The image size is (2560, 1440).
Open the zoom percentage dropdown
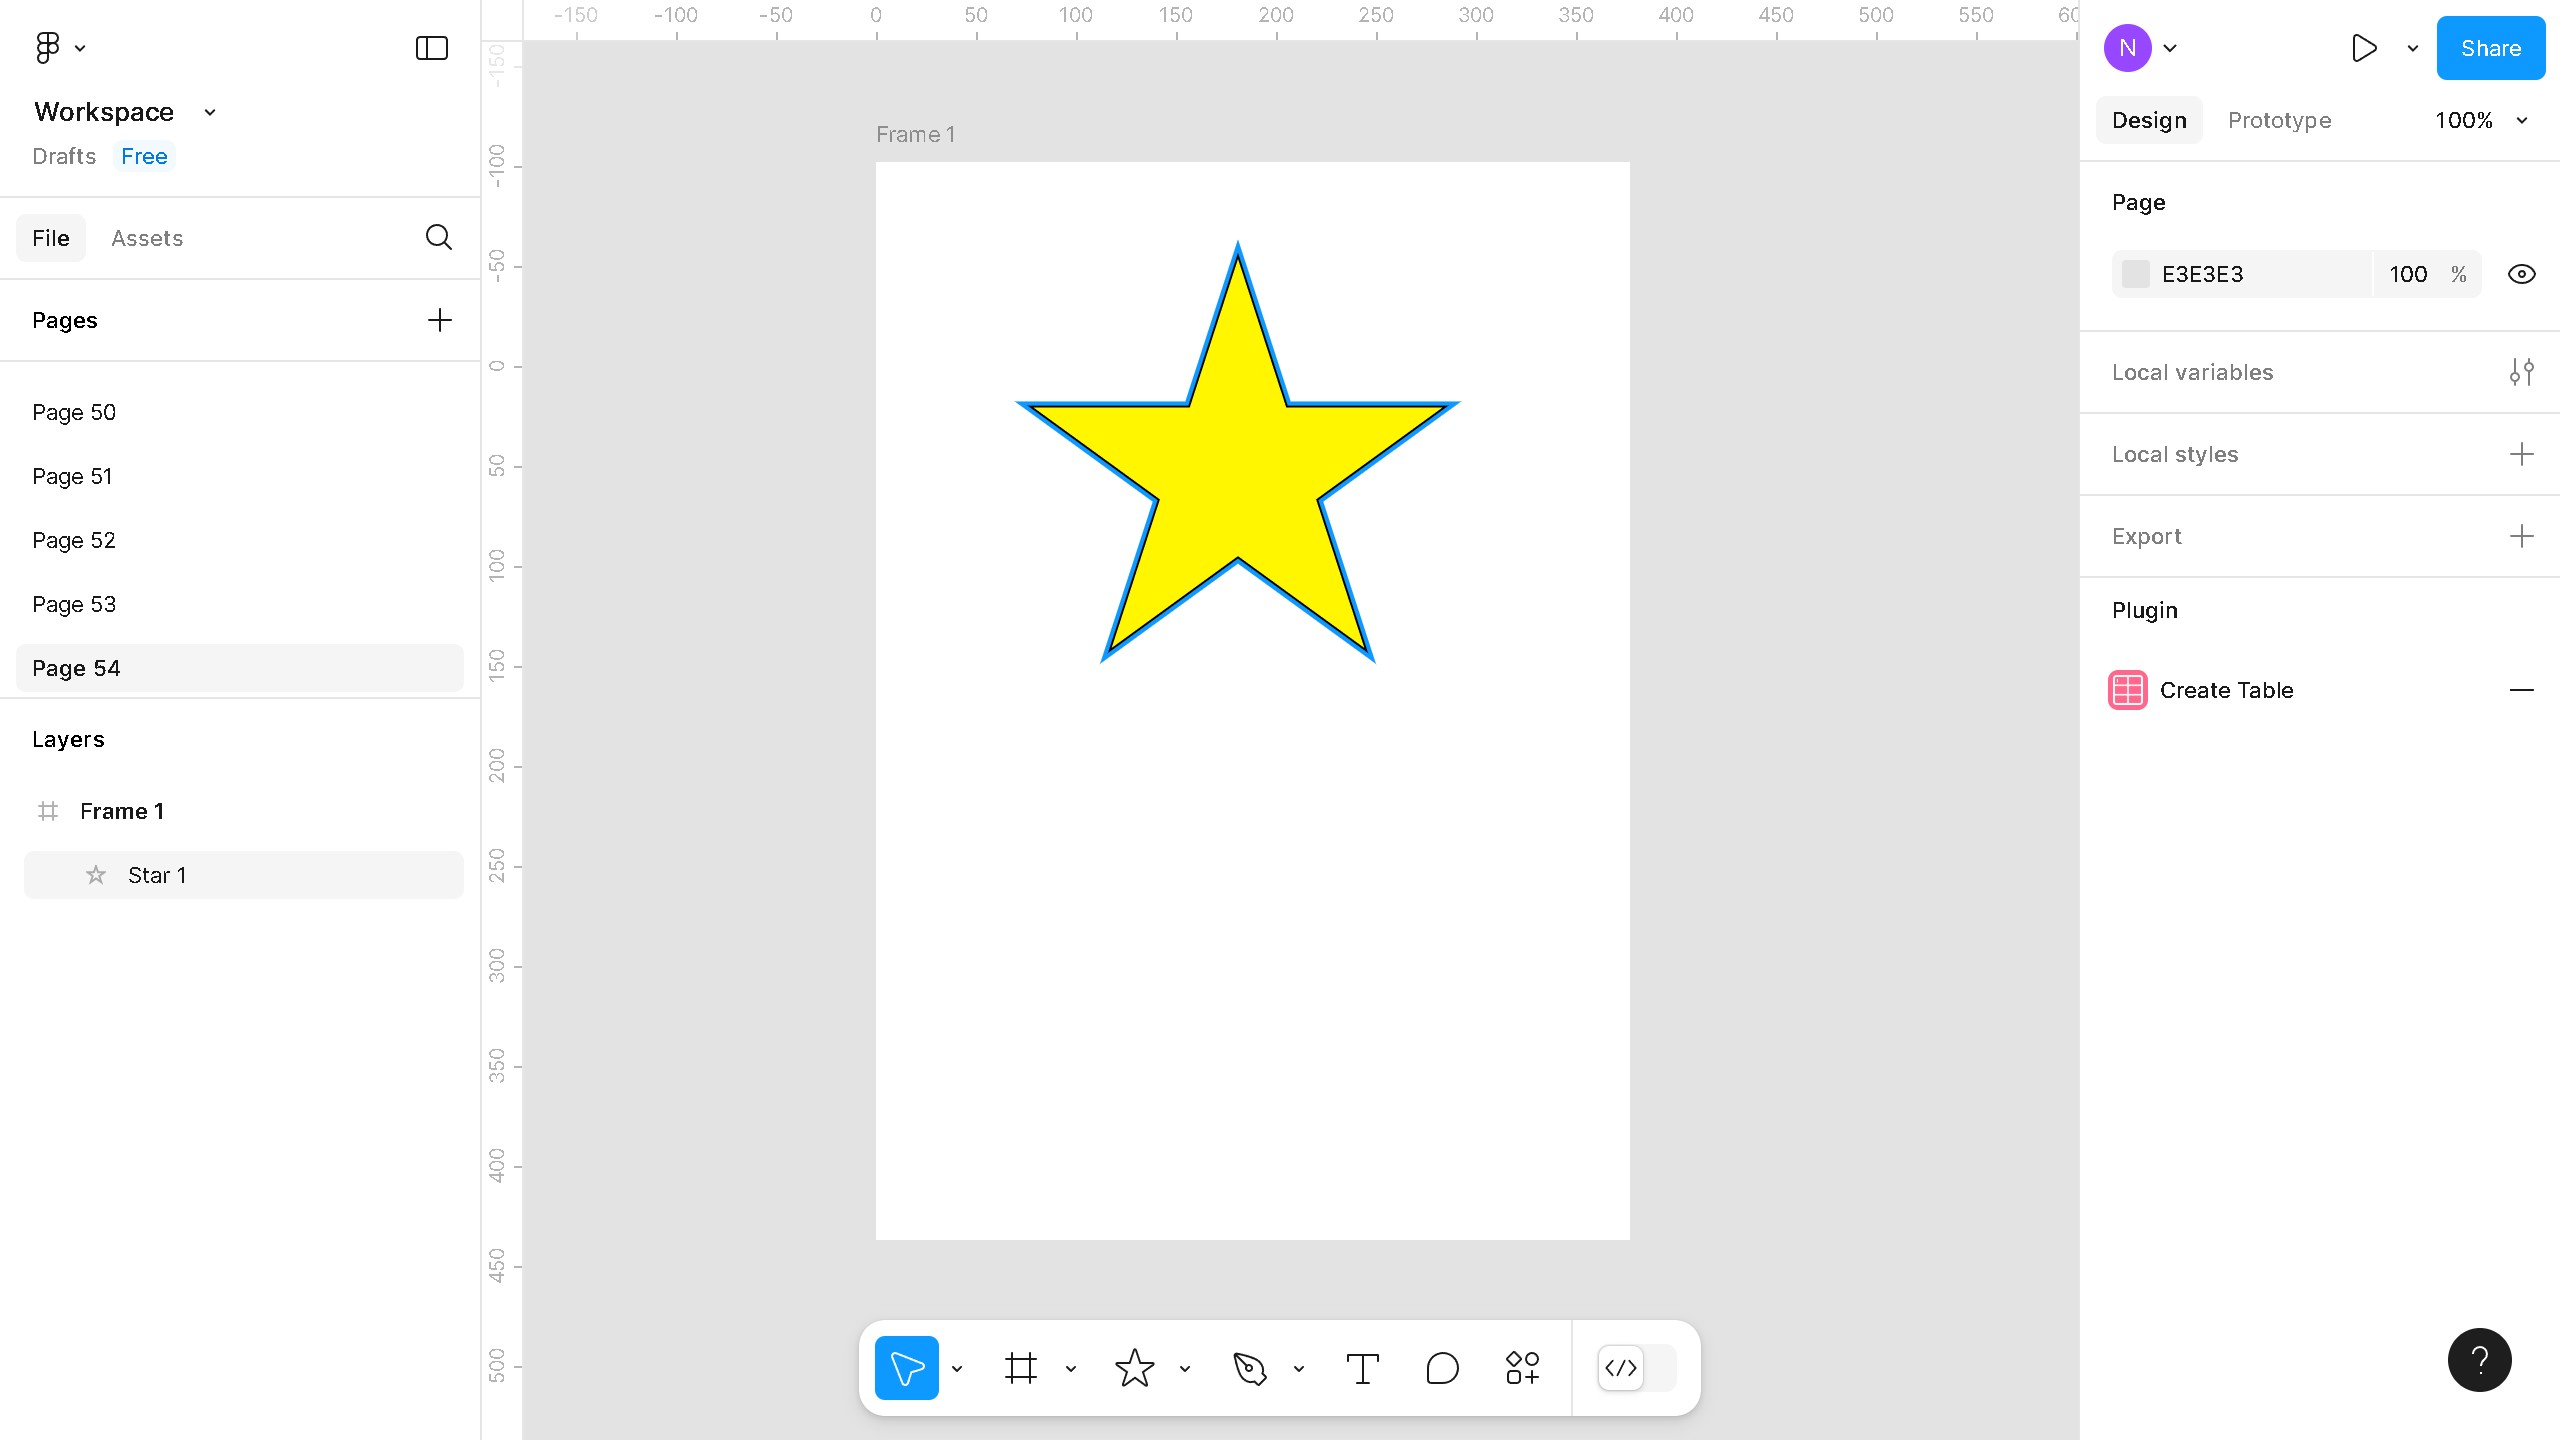click(2481, 120)
